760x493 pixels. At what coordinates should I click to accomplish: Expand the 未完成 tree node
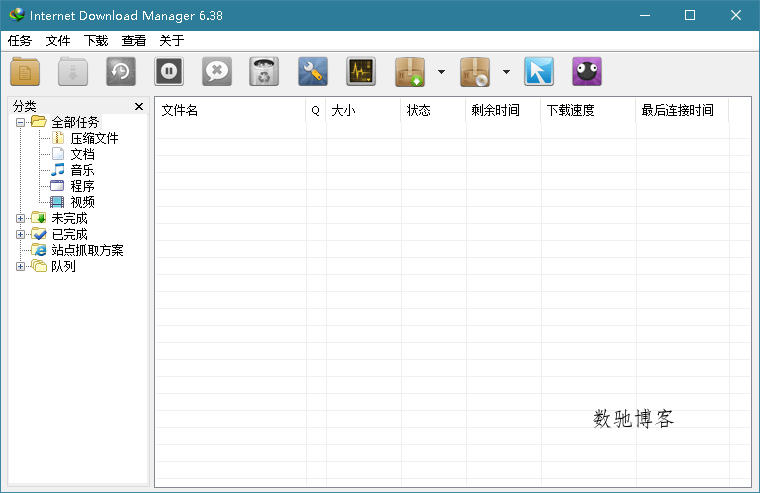pos(20,218)
